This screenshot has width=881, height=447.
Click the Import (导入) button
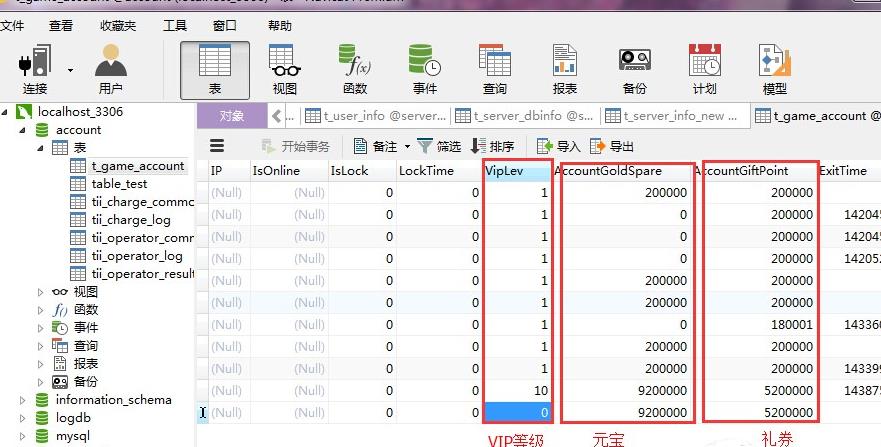click(558, 147)
